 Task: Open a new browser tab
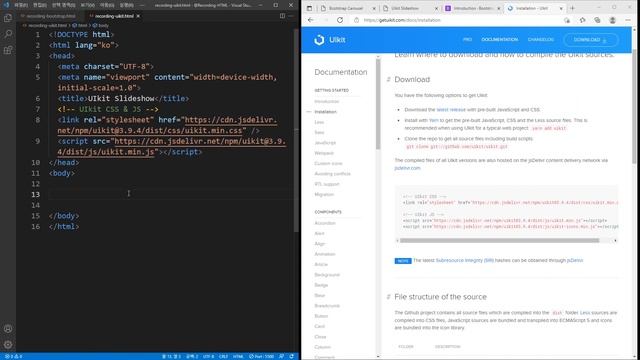point(572,8)
